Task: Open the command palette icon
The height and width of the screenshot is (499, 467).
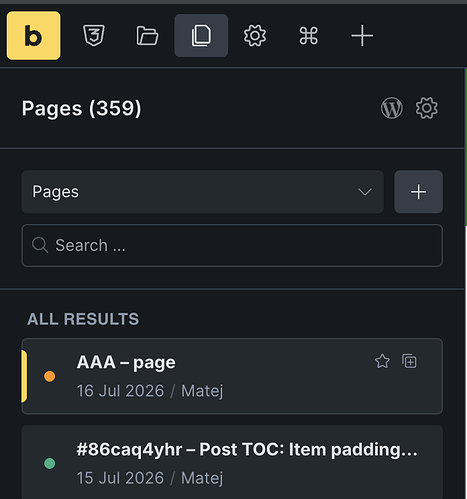Action: pos(308,35)
